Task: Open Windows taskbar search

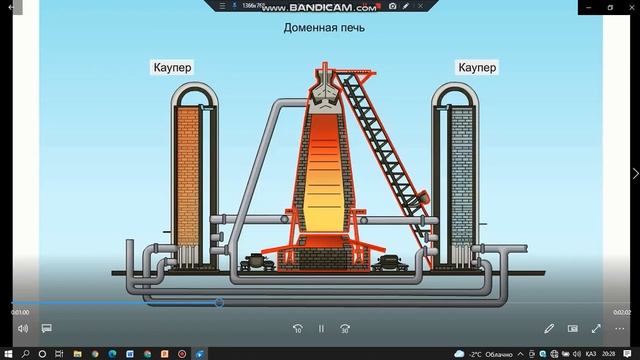Action: click(x=25, y=354)
